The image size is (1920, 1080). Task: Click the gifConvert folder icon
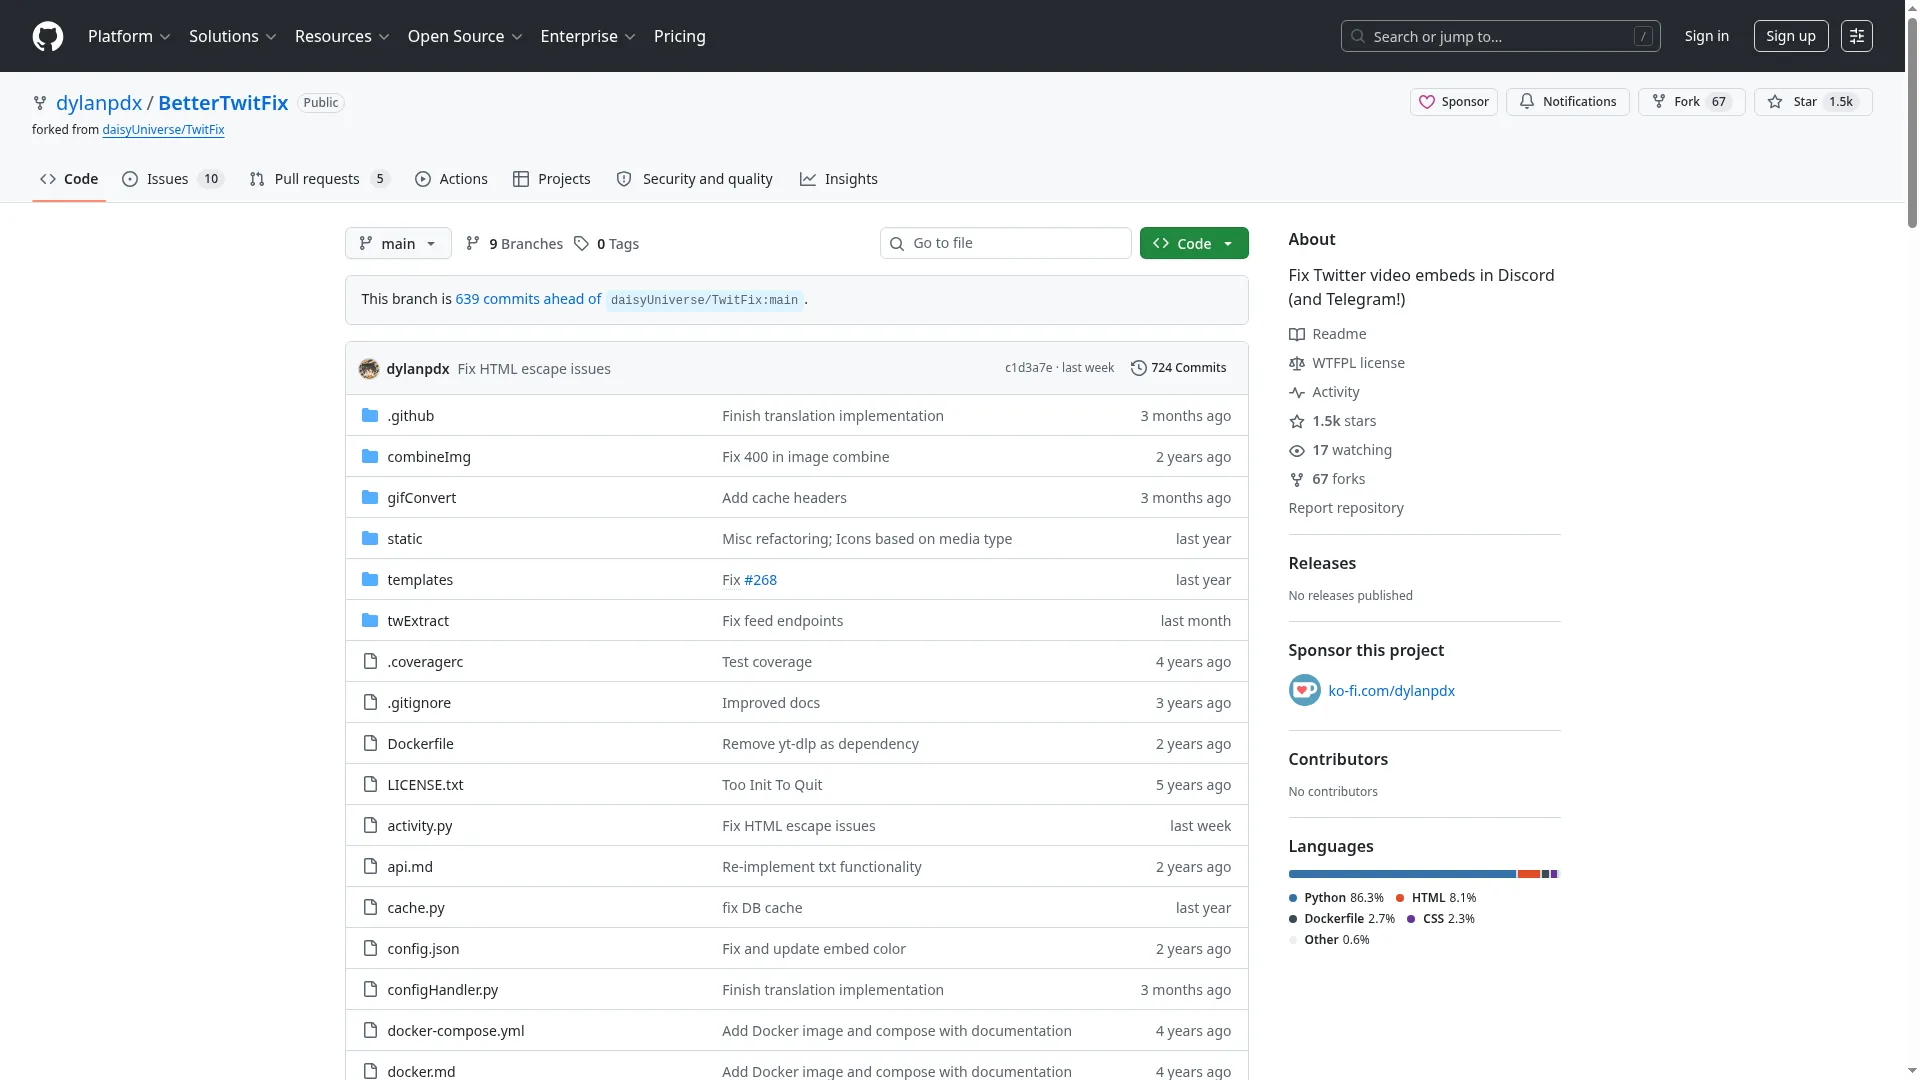(370, 498)
